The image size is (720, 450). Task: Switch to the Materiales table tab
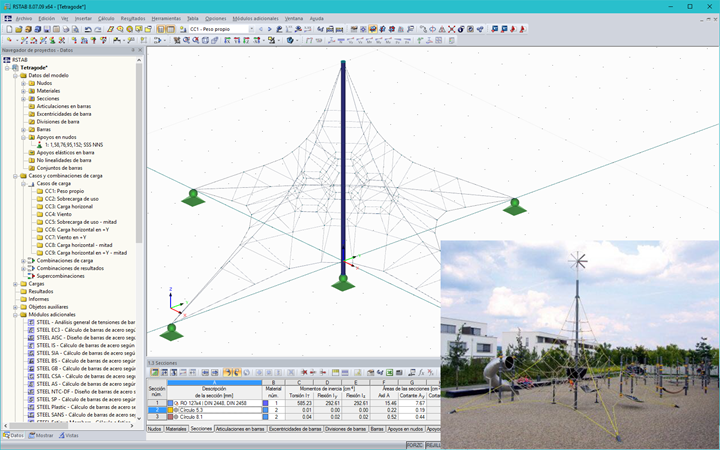pos(176,429)
